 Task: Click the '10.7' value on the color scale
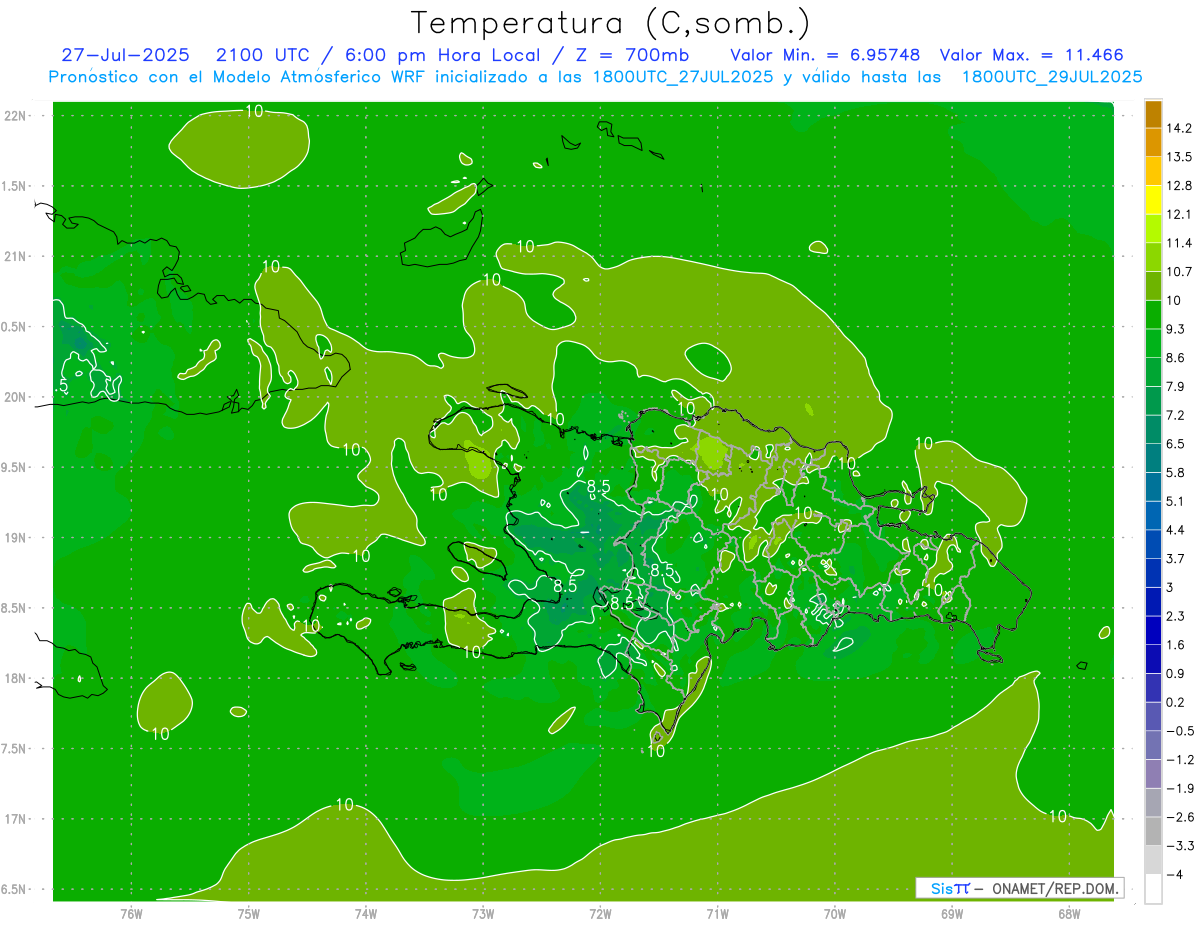pos(1178,272)
